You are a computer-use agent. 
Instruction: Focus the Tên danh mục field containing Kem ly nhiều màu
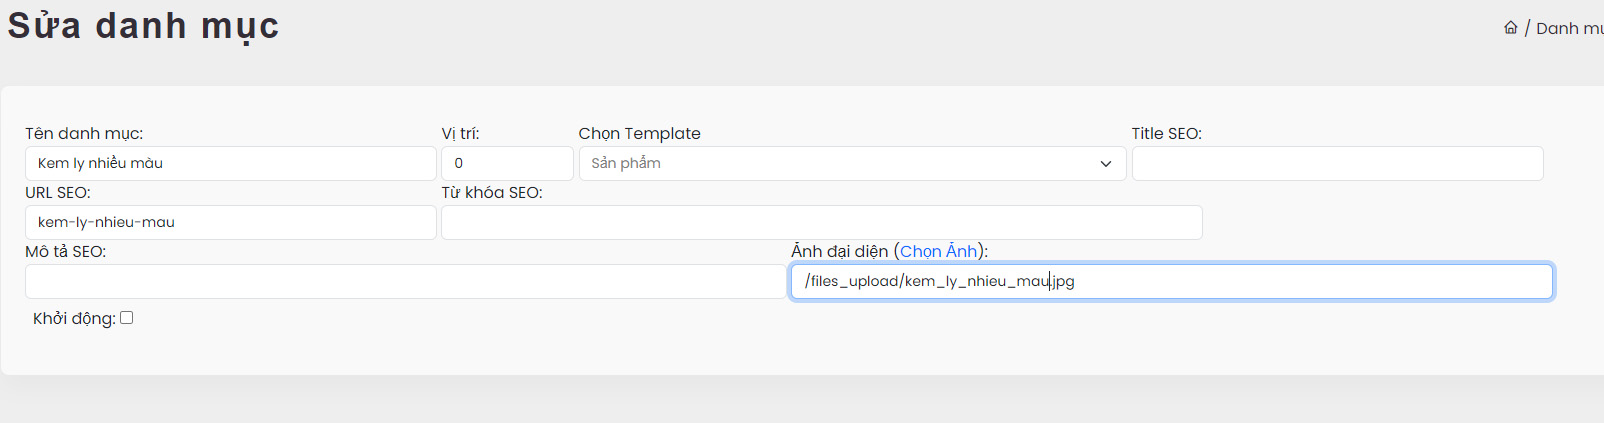[231, 163]
